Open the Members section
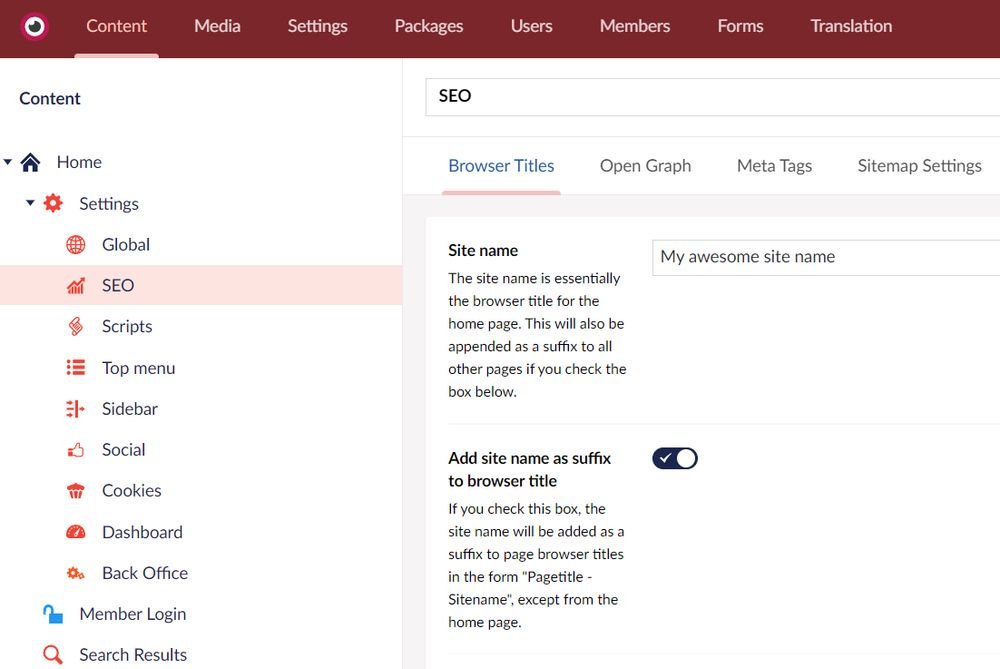The height and width of the screenshot is (669, 1000). point(635,26)
